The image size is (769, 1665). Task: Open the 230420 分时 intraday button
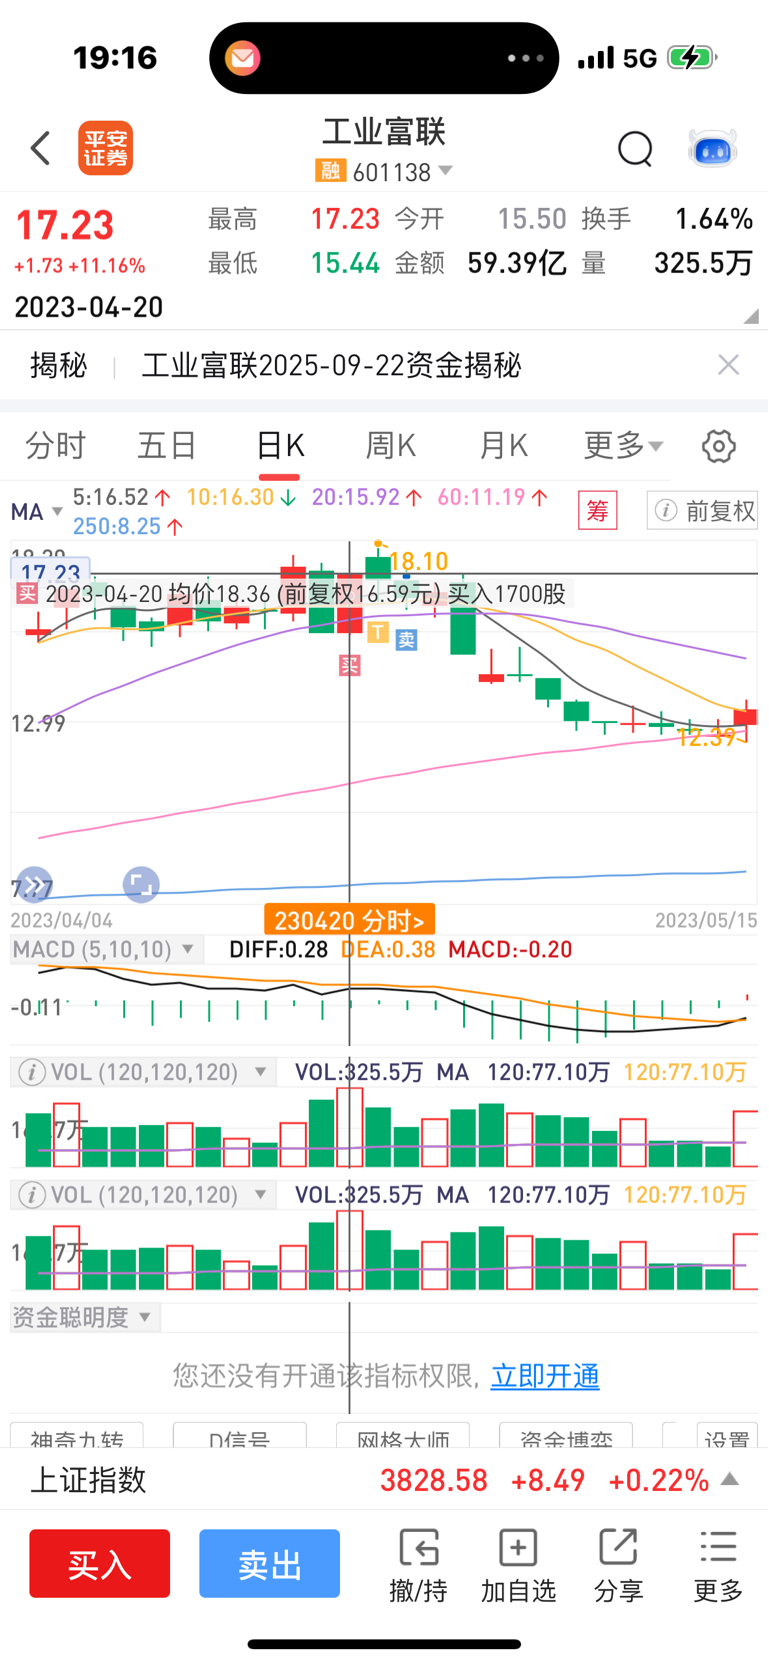pos(349,921)
